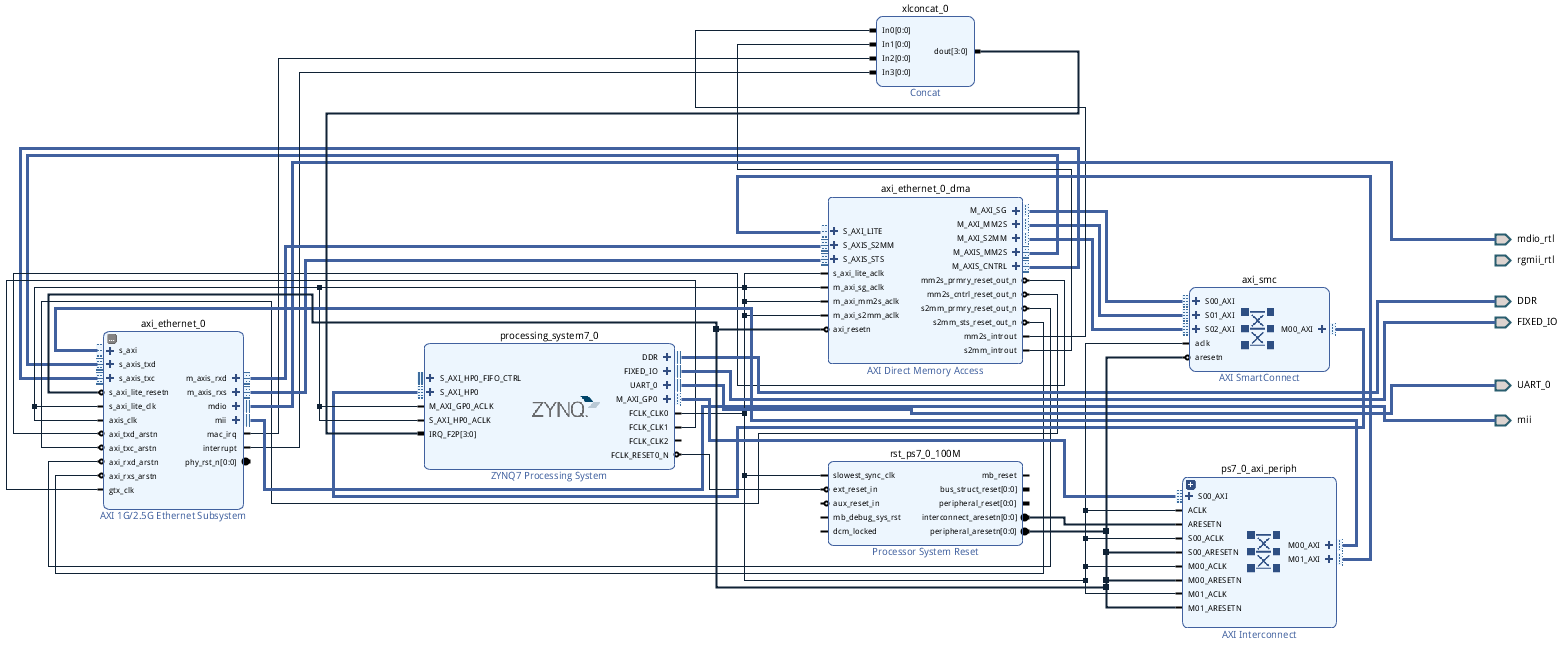The height and width of the screenshot is (653, 1566).
Task: Select the AXI Direct Memory Access label
Action: coord(925,371)
